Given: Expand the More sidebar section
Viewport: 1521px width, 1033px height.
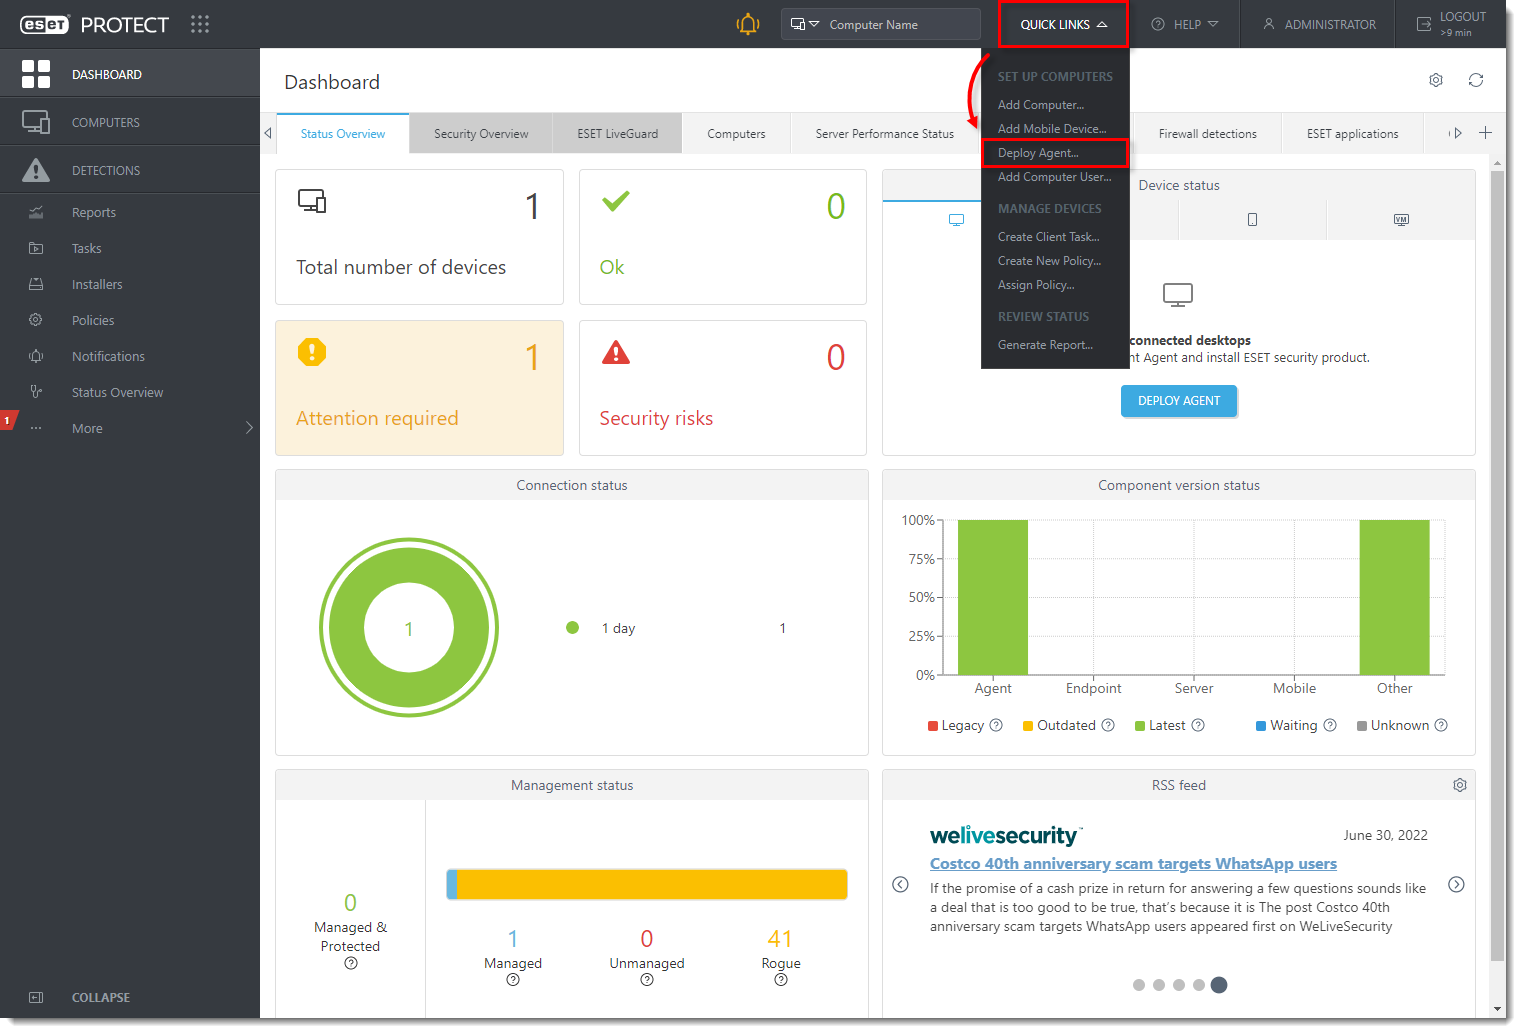Looking at the screenshot, I should point(130,428).
